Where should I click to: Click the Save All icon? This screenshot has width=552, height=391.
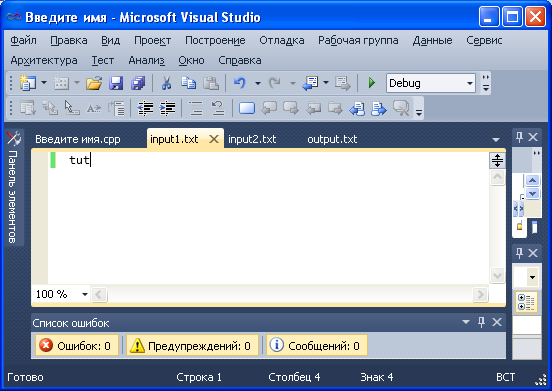pyautogui.click(x=138, y=83)
